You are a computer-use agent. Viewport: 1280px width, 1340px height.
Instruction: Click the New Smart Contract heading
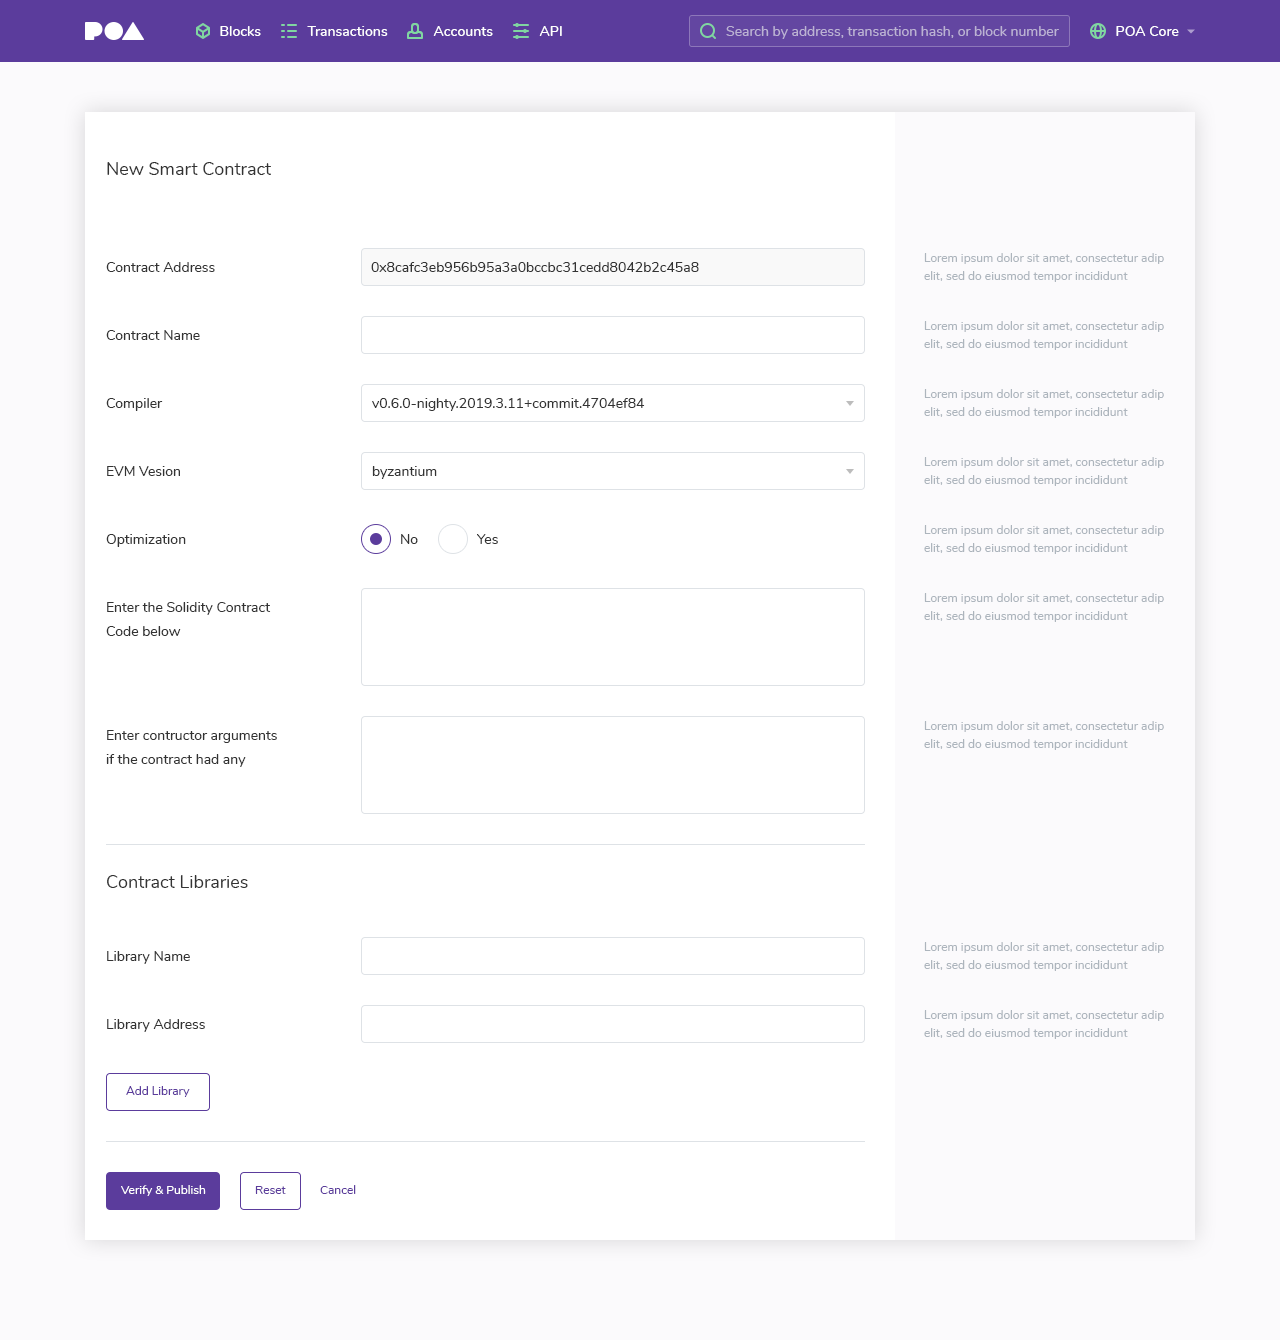tap(188, 169)
